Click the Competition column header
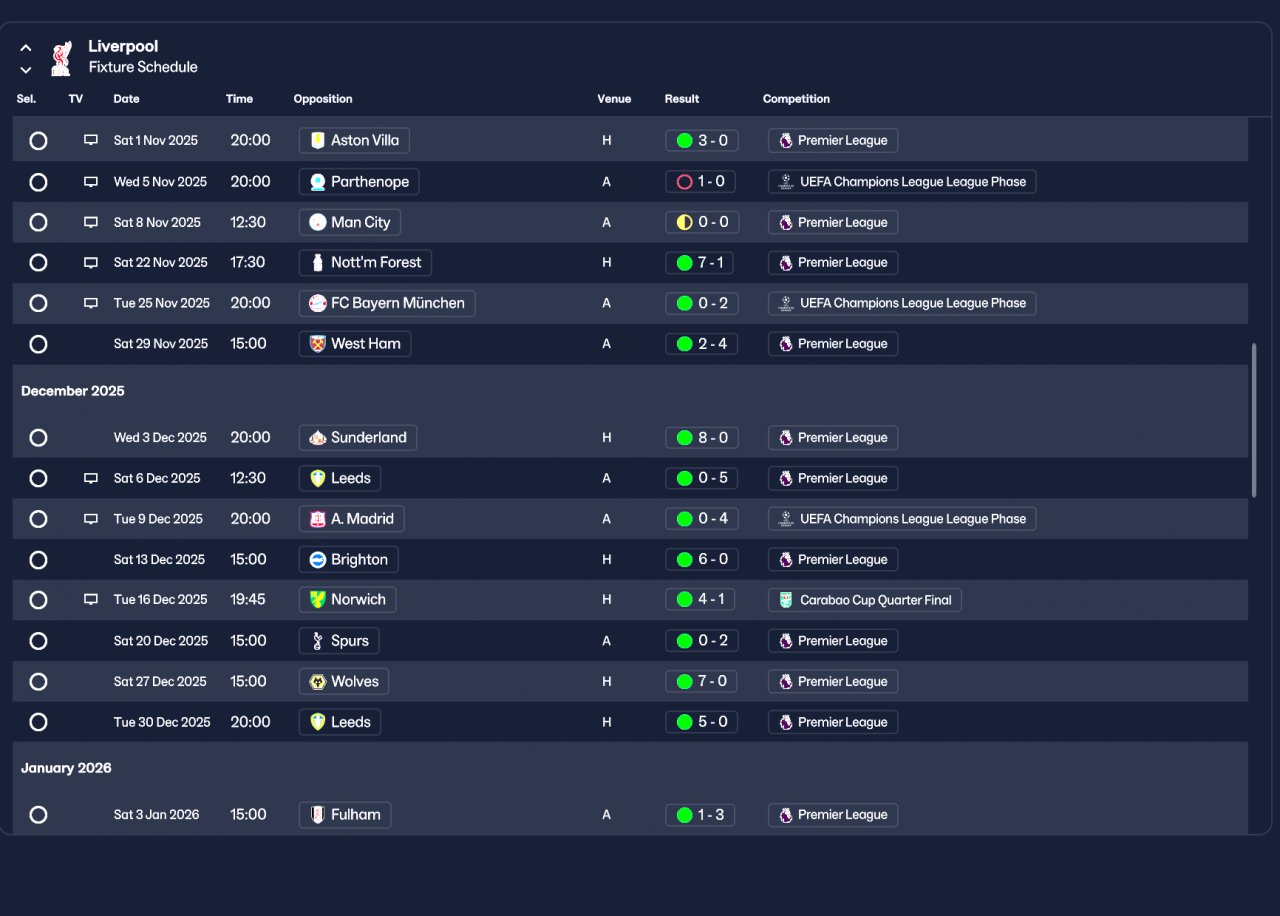1280x916 pixels. click(x=796, y=99)
